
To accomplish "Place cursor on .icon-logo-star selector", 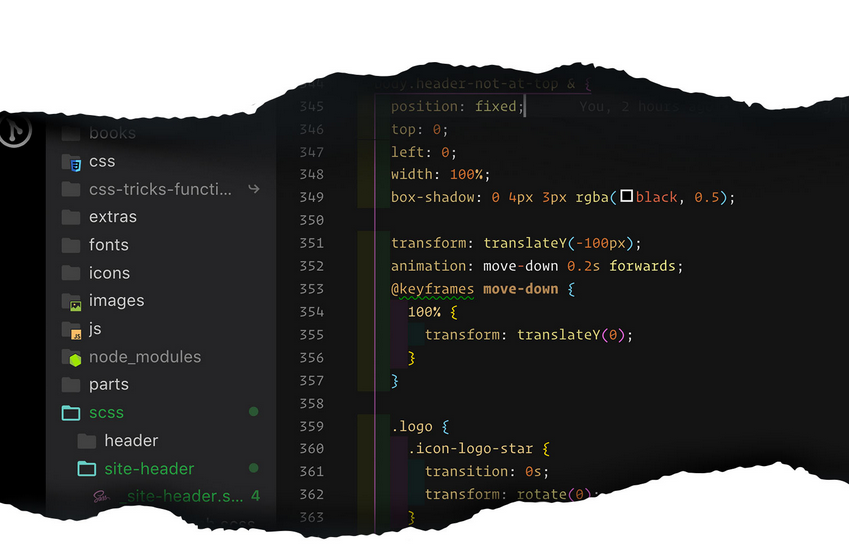I will 478,449.
